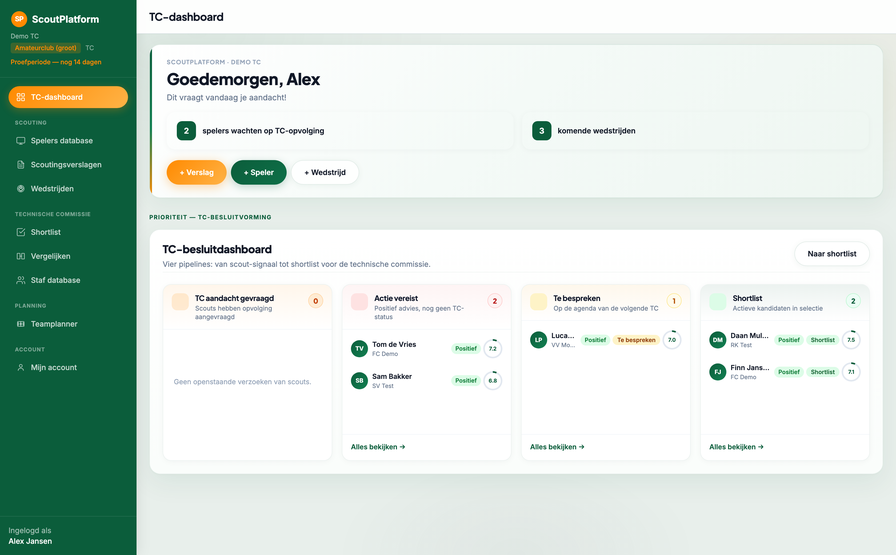Open Wedstrijden in the sidebar
Screen dimensions: 896x555
pyautogui.click(x=68, y=189)
